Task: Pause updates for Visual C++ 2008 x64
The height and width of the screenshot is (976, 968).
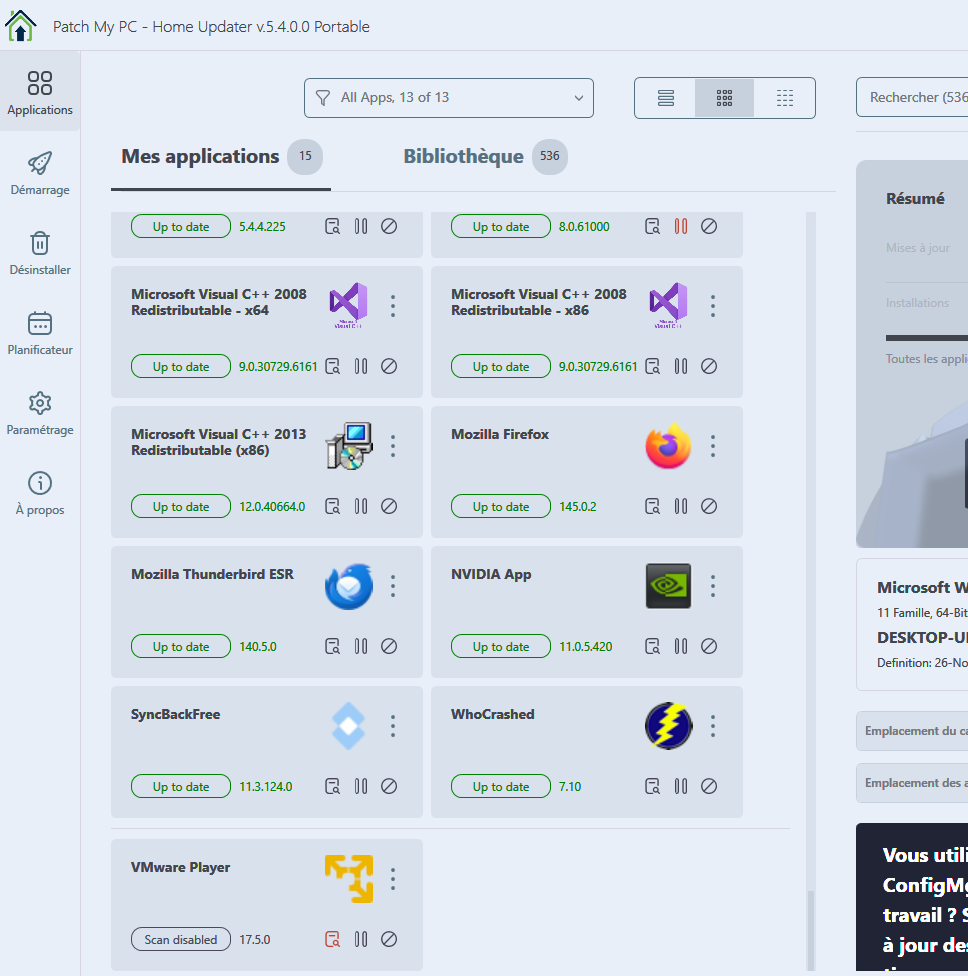Action: pyautogui.click(x=361, y=367)
